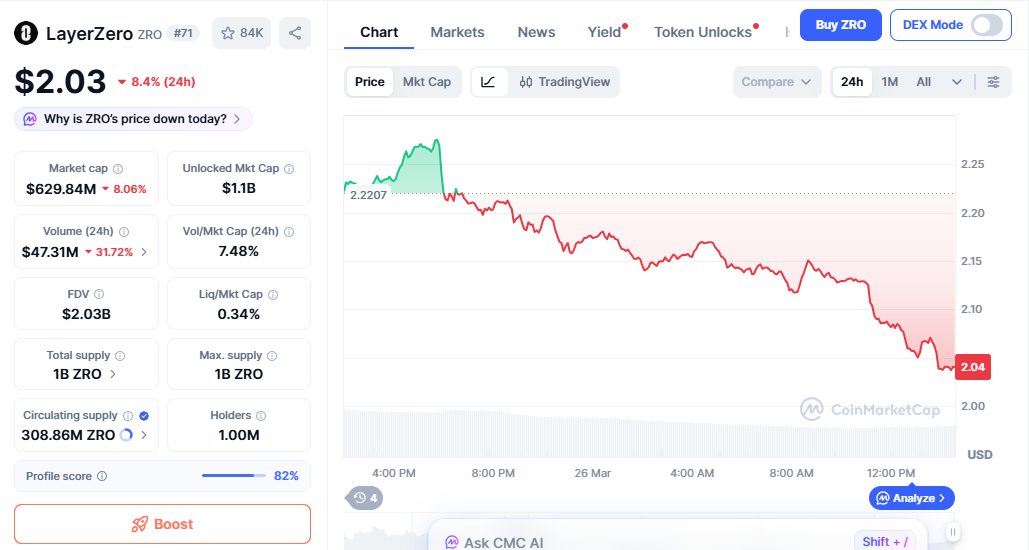Switch chart to Mkt Cap view

point(427,82)
